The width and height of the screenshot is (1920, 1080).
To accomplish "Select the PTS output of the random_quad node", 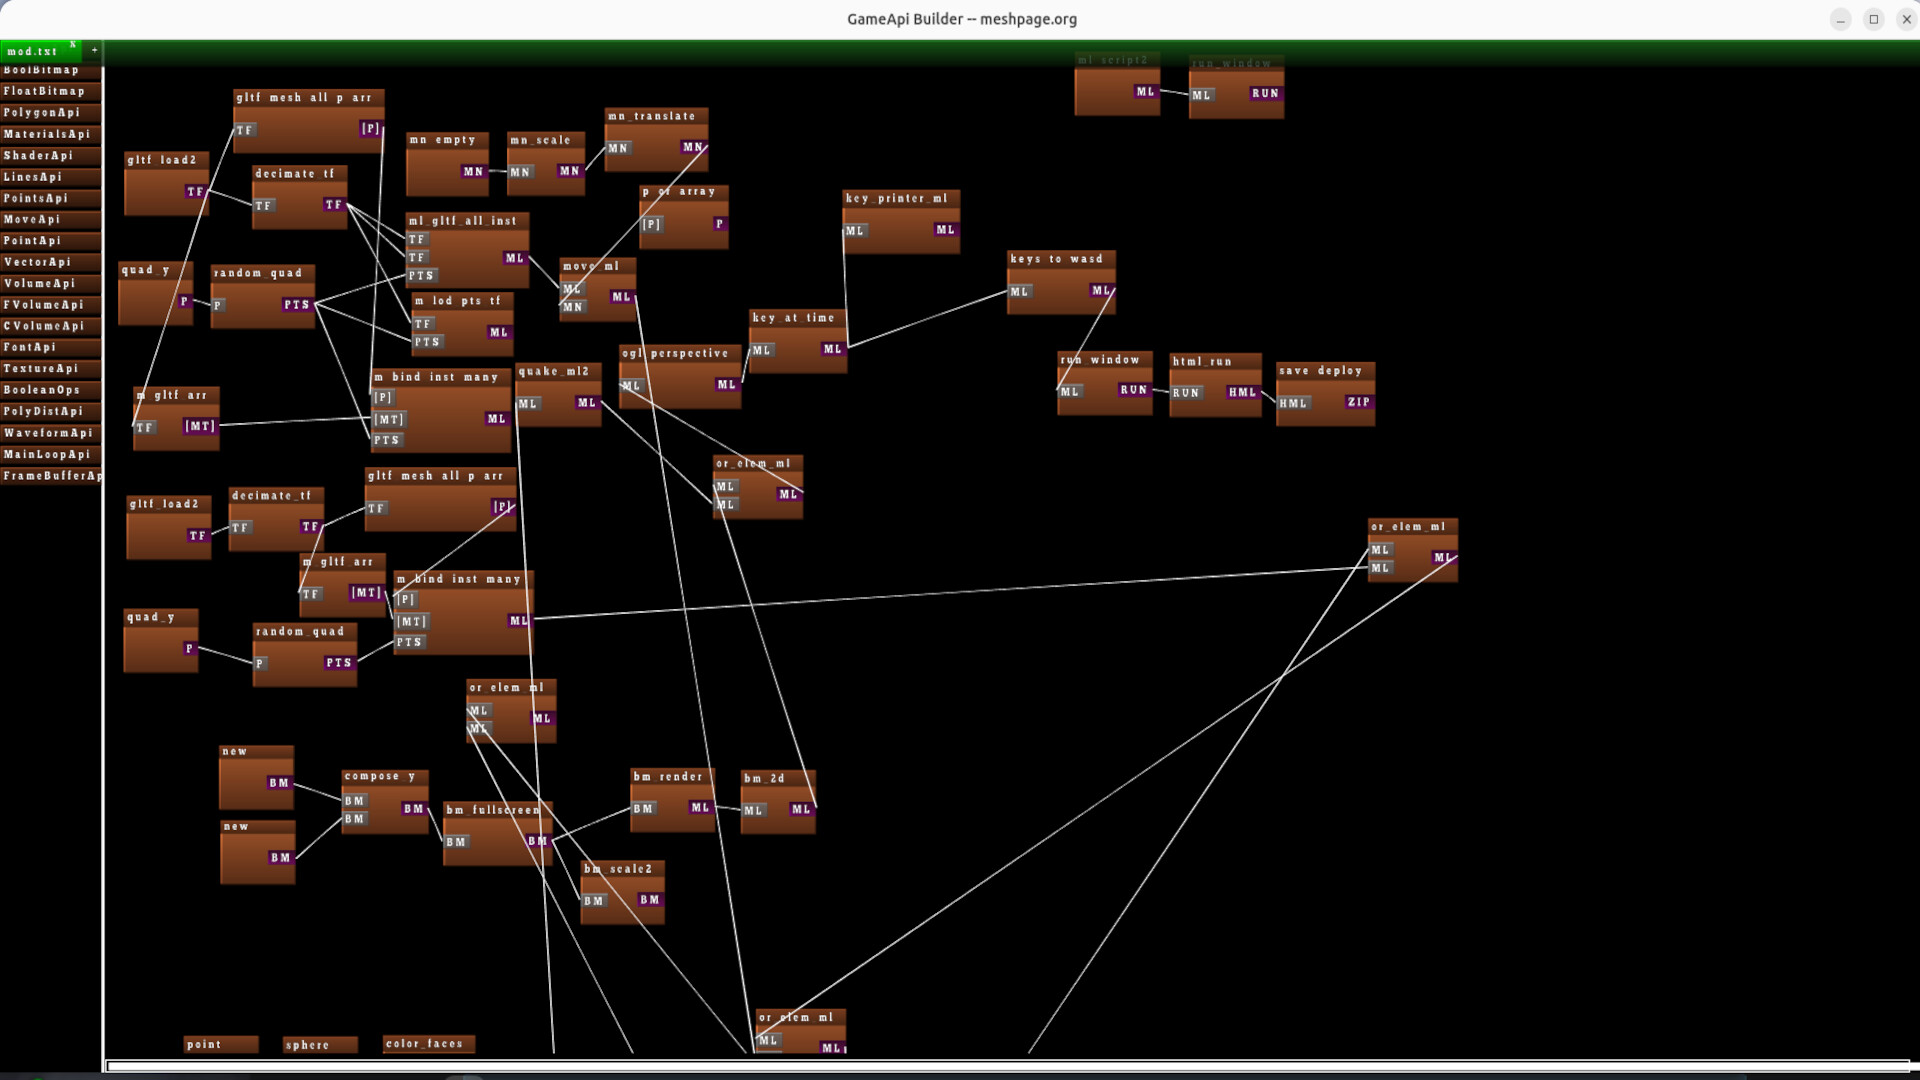I will [298, 305].
